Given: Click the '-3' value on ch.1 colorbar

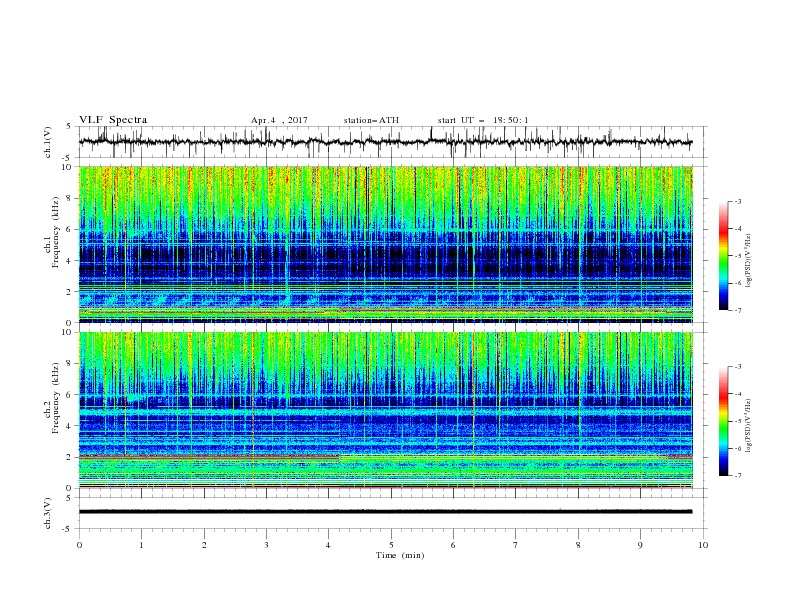Looking at the screenshot, I should coord(737,201).
